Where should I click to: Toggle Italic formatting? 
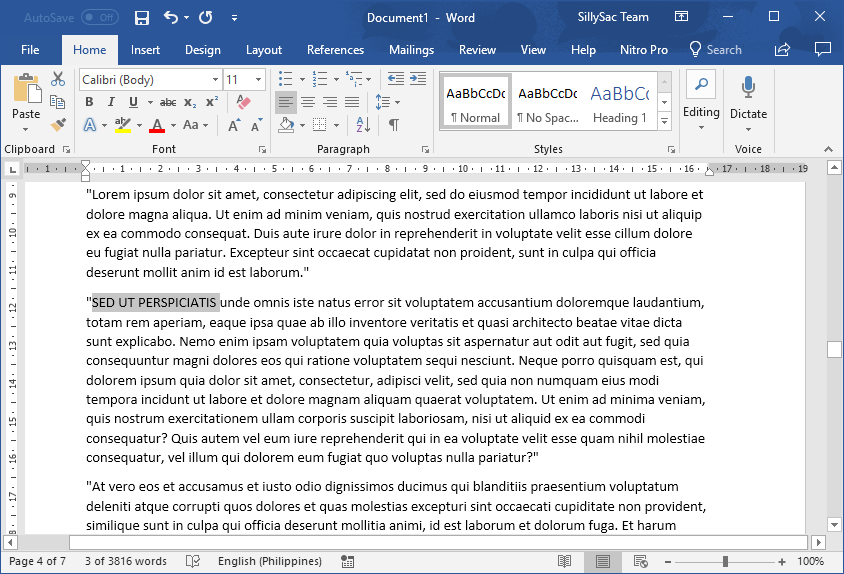pos(111,102)
